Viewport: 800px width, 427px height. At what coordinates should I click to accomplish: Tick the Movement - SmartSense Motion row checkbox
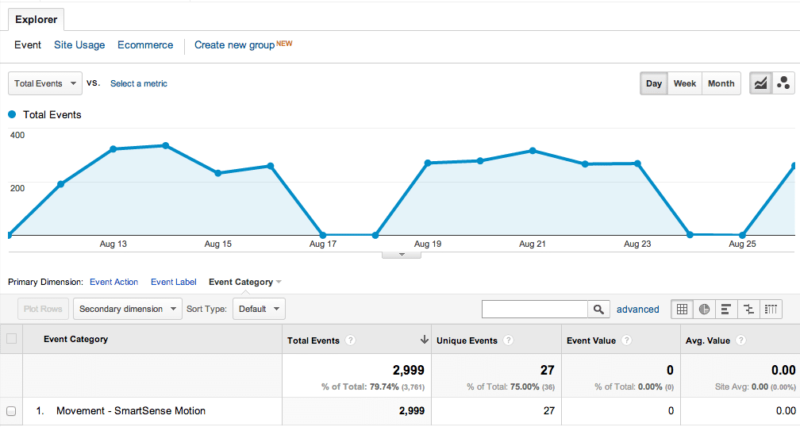tap(11, 411)
